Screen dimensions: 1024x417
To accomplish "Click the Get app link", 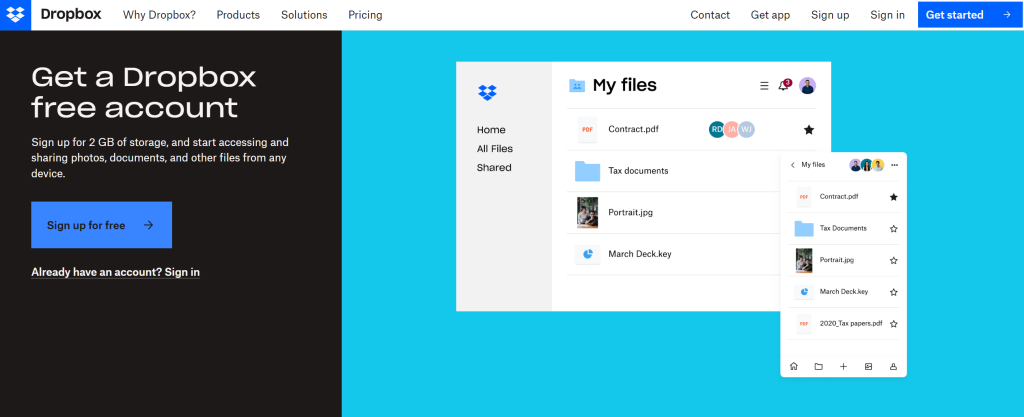I will (x=770, y=15).
